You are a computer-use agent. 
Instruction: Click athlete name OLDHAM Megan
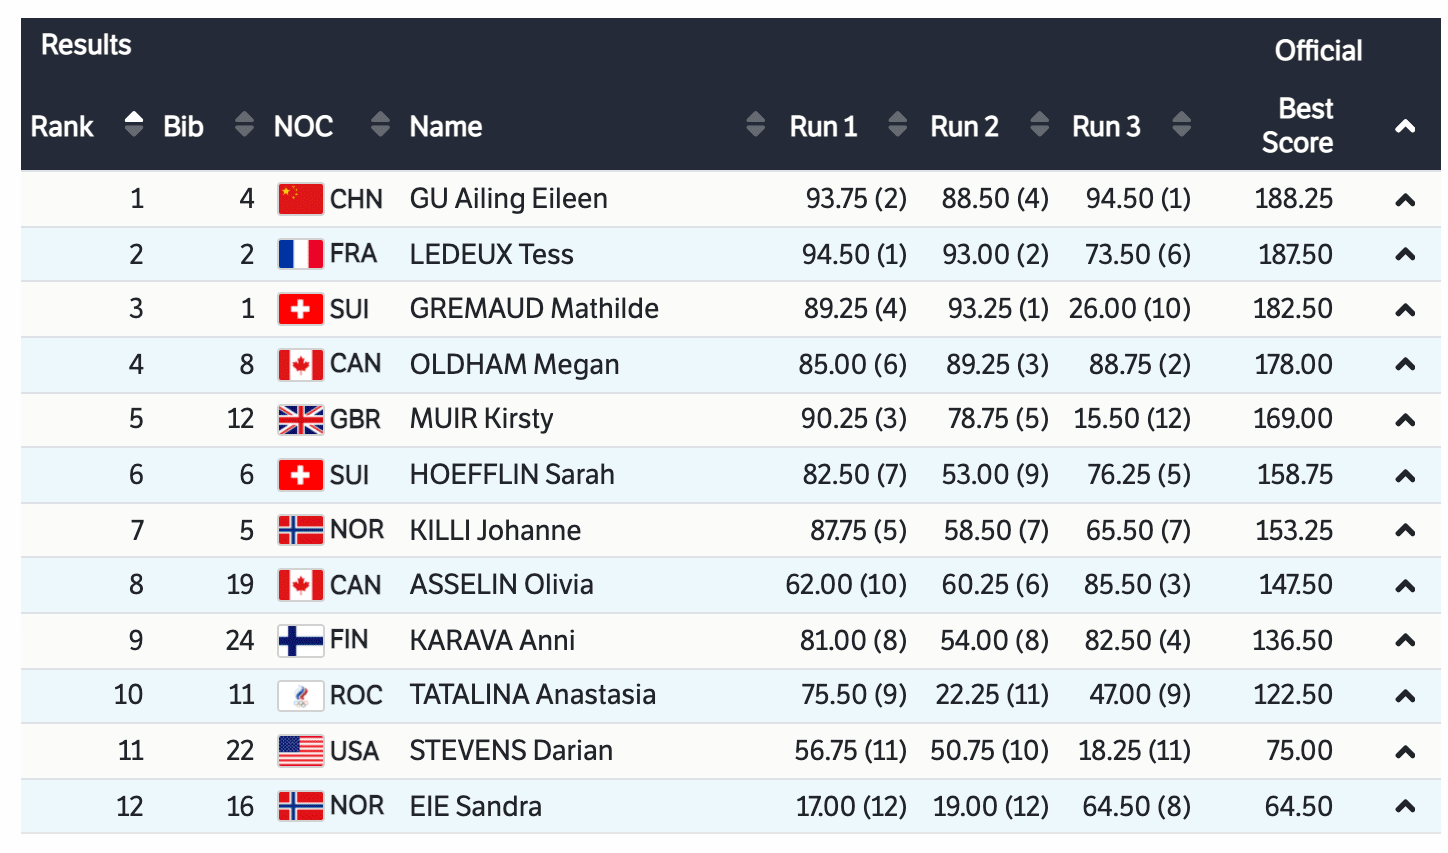tap(514, 365)
